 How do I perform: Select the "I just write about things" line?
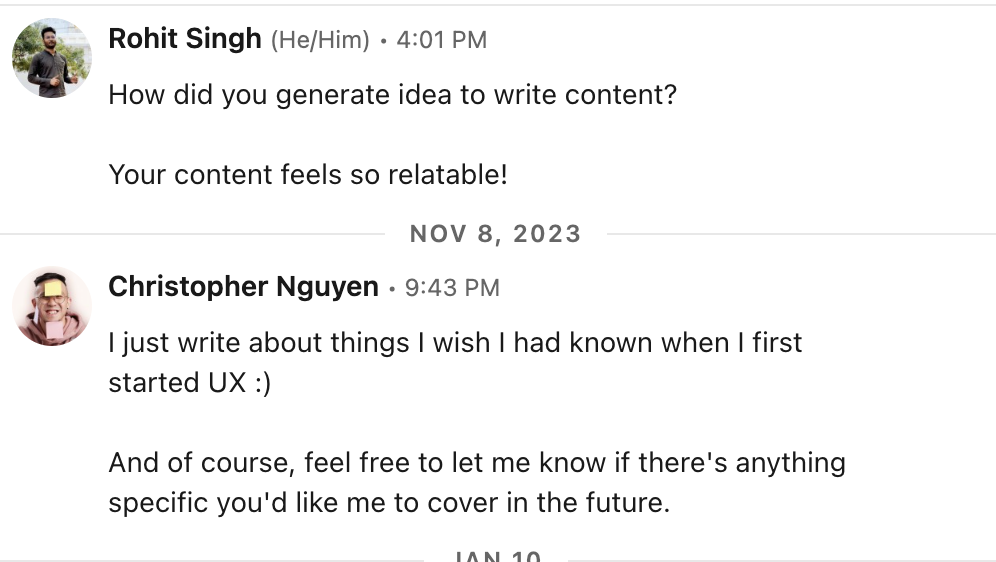pos(455,343)
